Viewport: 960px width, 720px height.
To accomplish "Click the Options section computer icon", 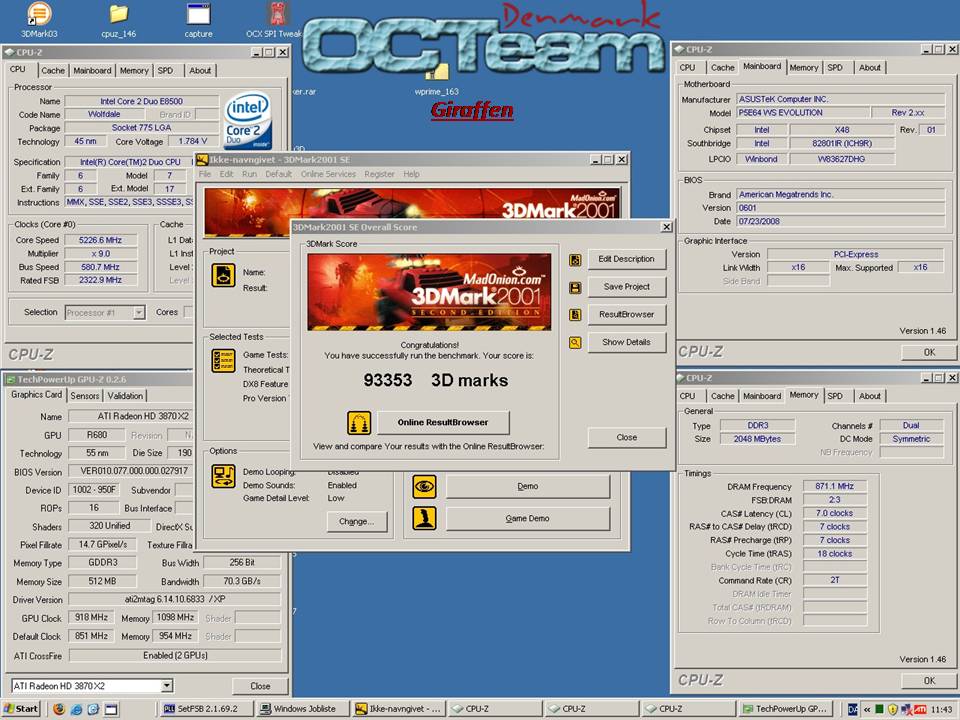I will coord(223,476).
